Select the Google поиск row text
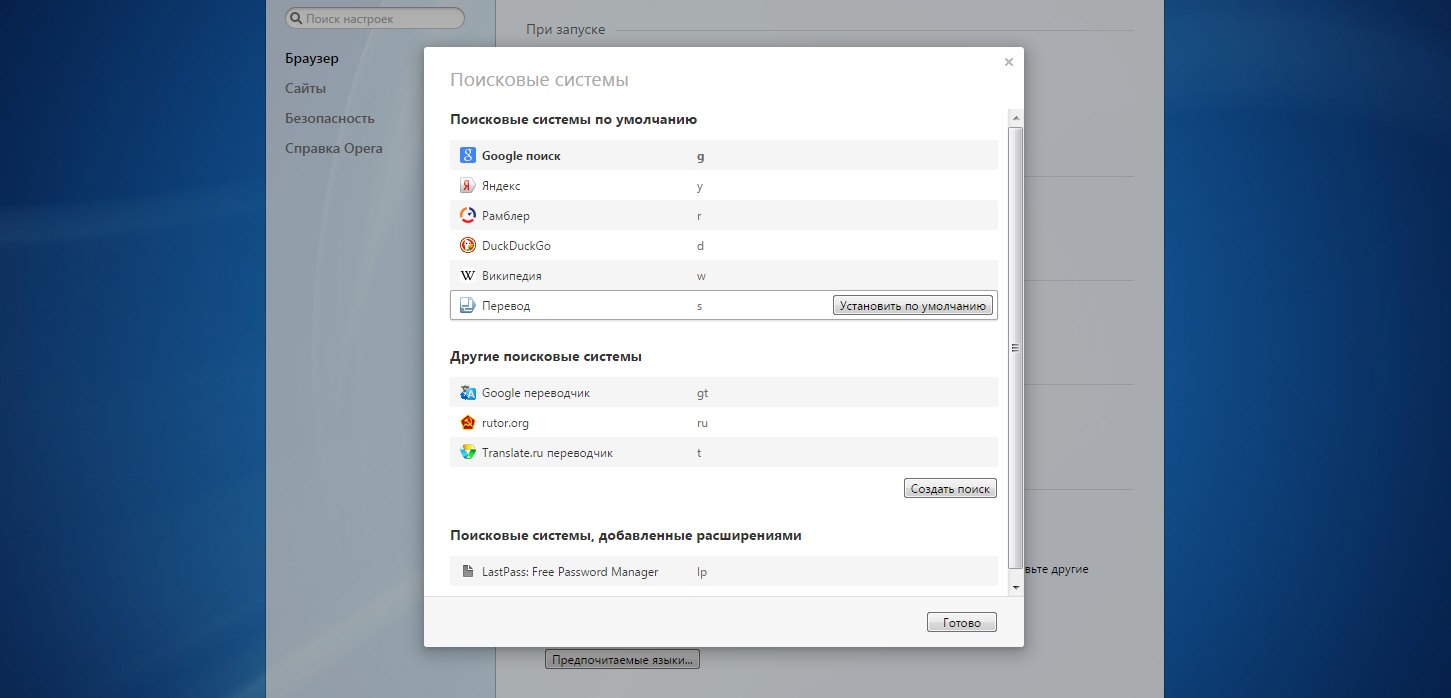 (x=521, y=156)
